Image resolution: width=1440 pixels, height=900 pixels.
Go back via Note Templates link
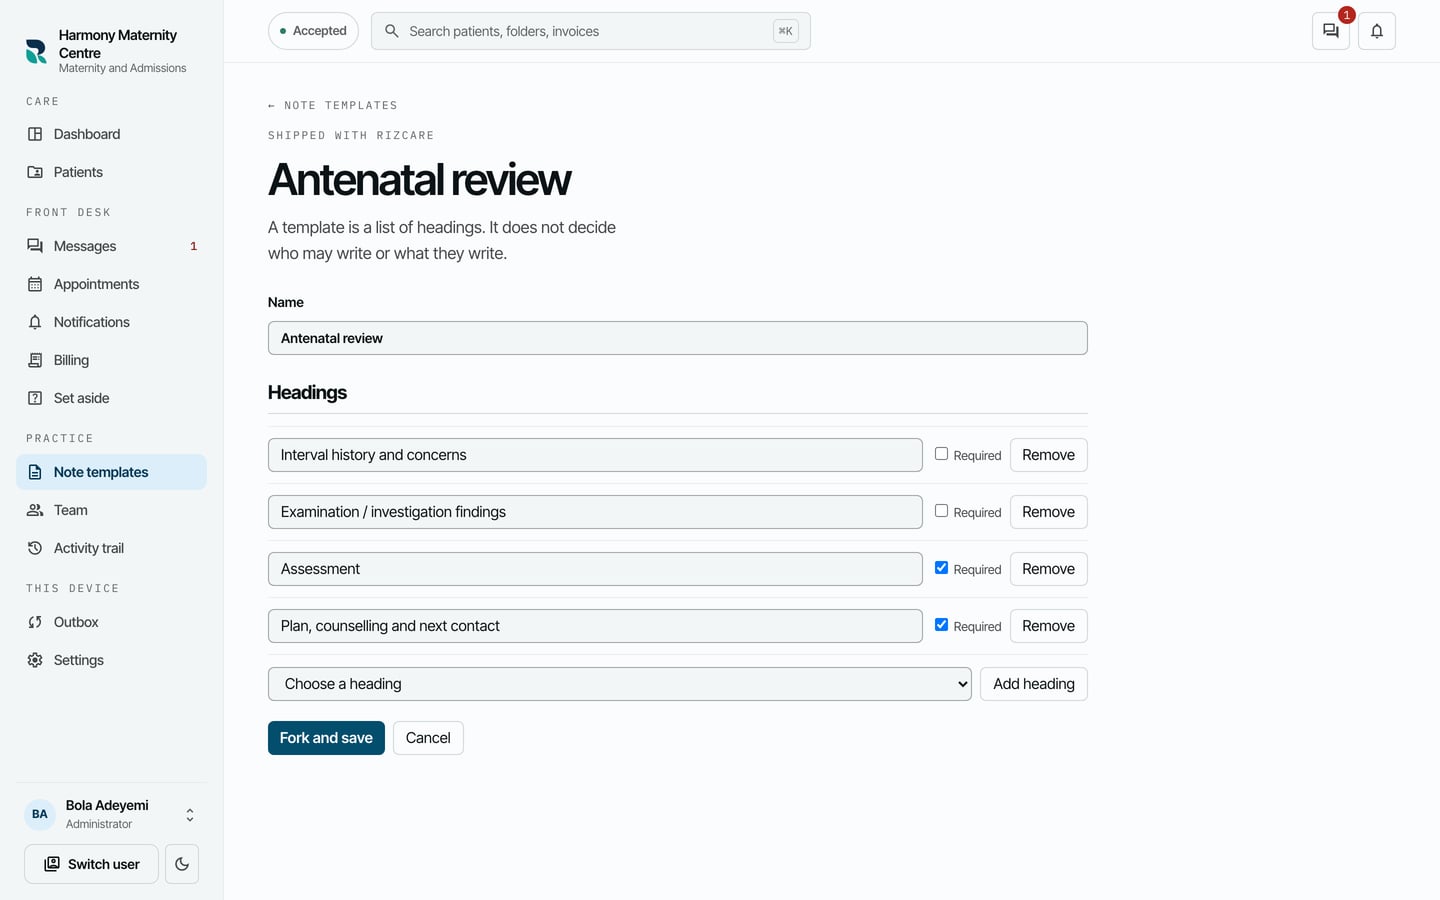point(333,105)
